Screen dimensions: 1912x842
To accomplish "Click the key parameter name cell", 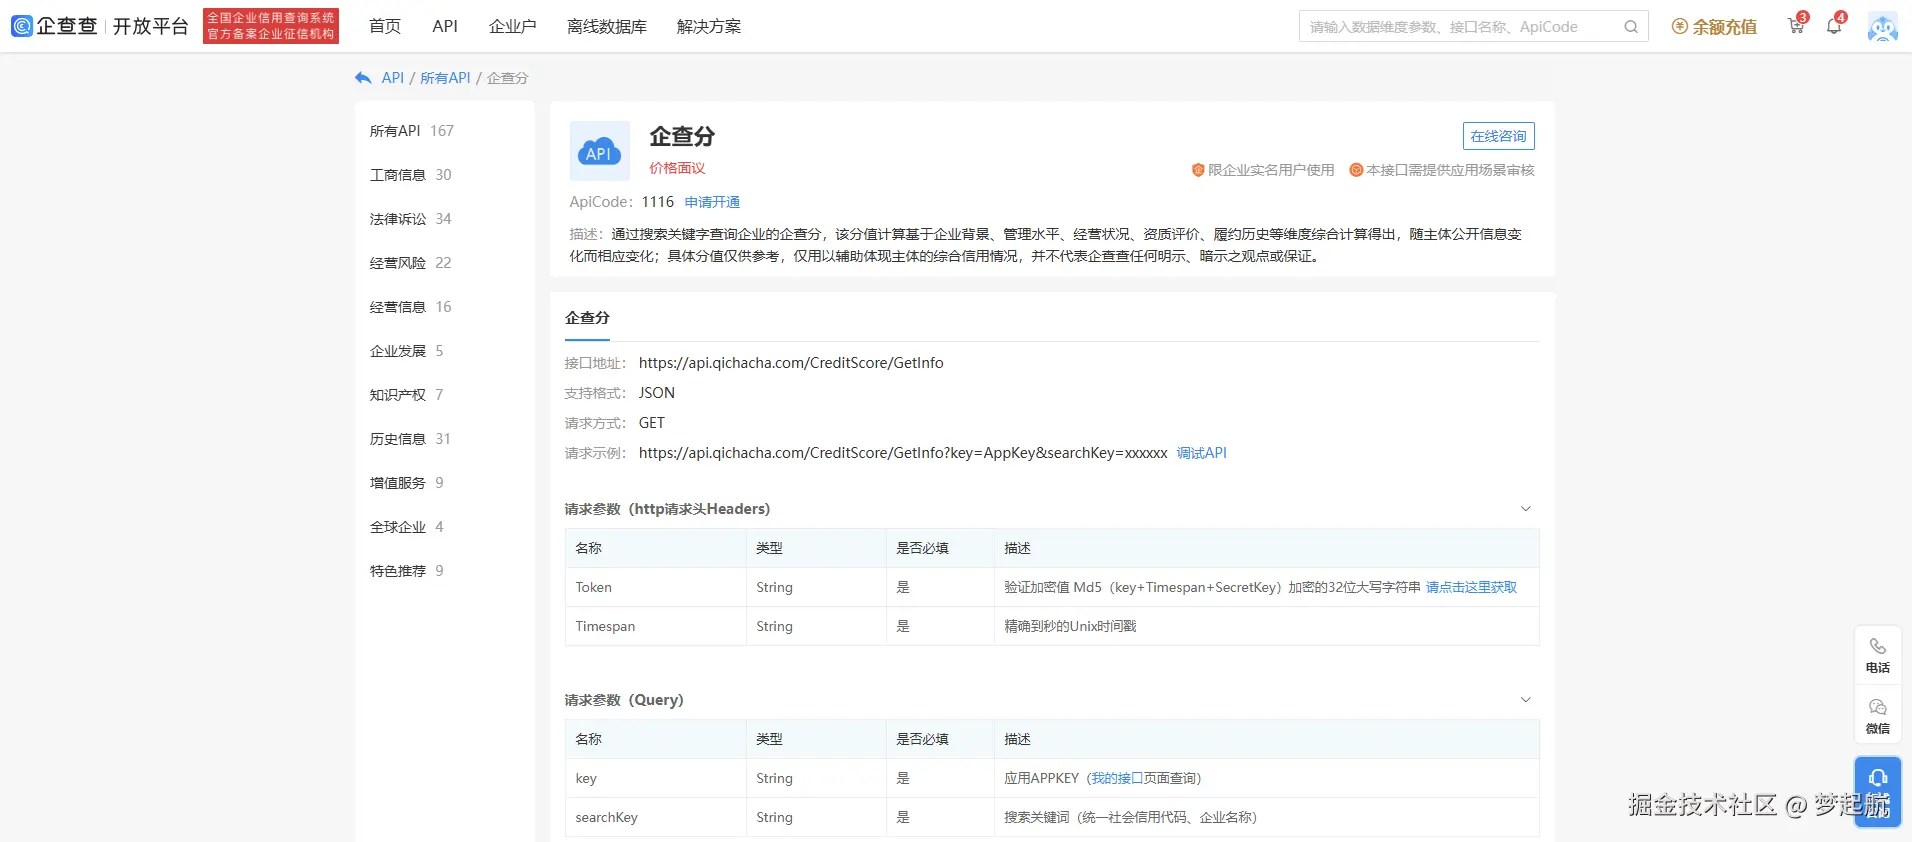I will (656, 778).
